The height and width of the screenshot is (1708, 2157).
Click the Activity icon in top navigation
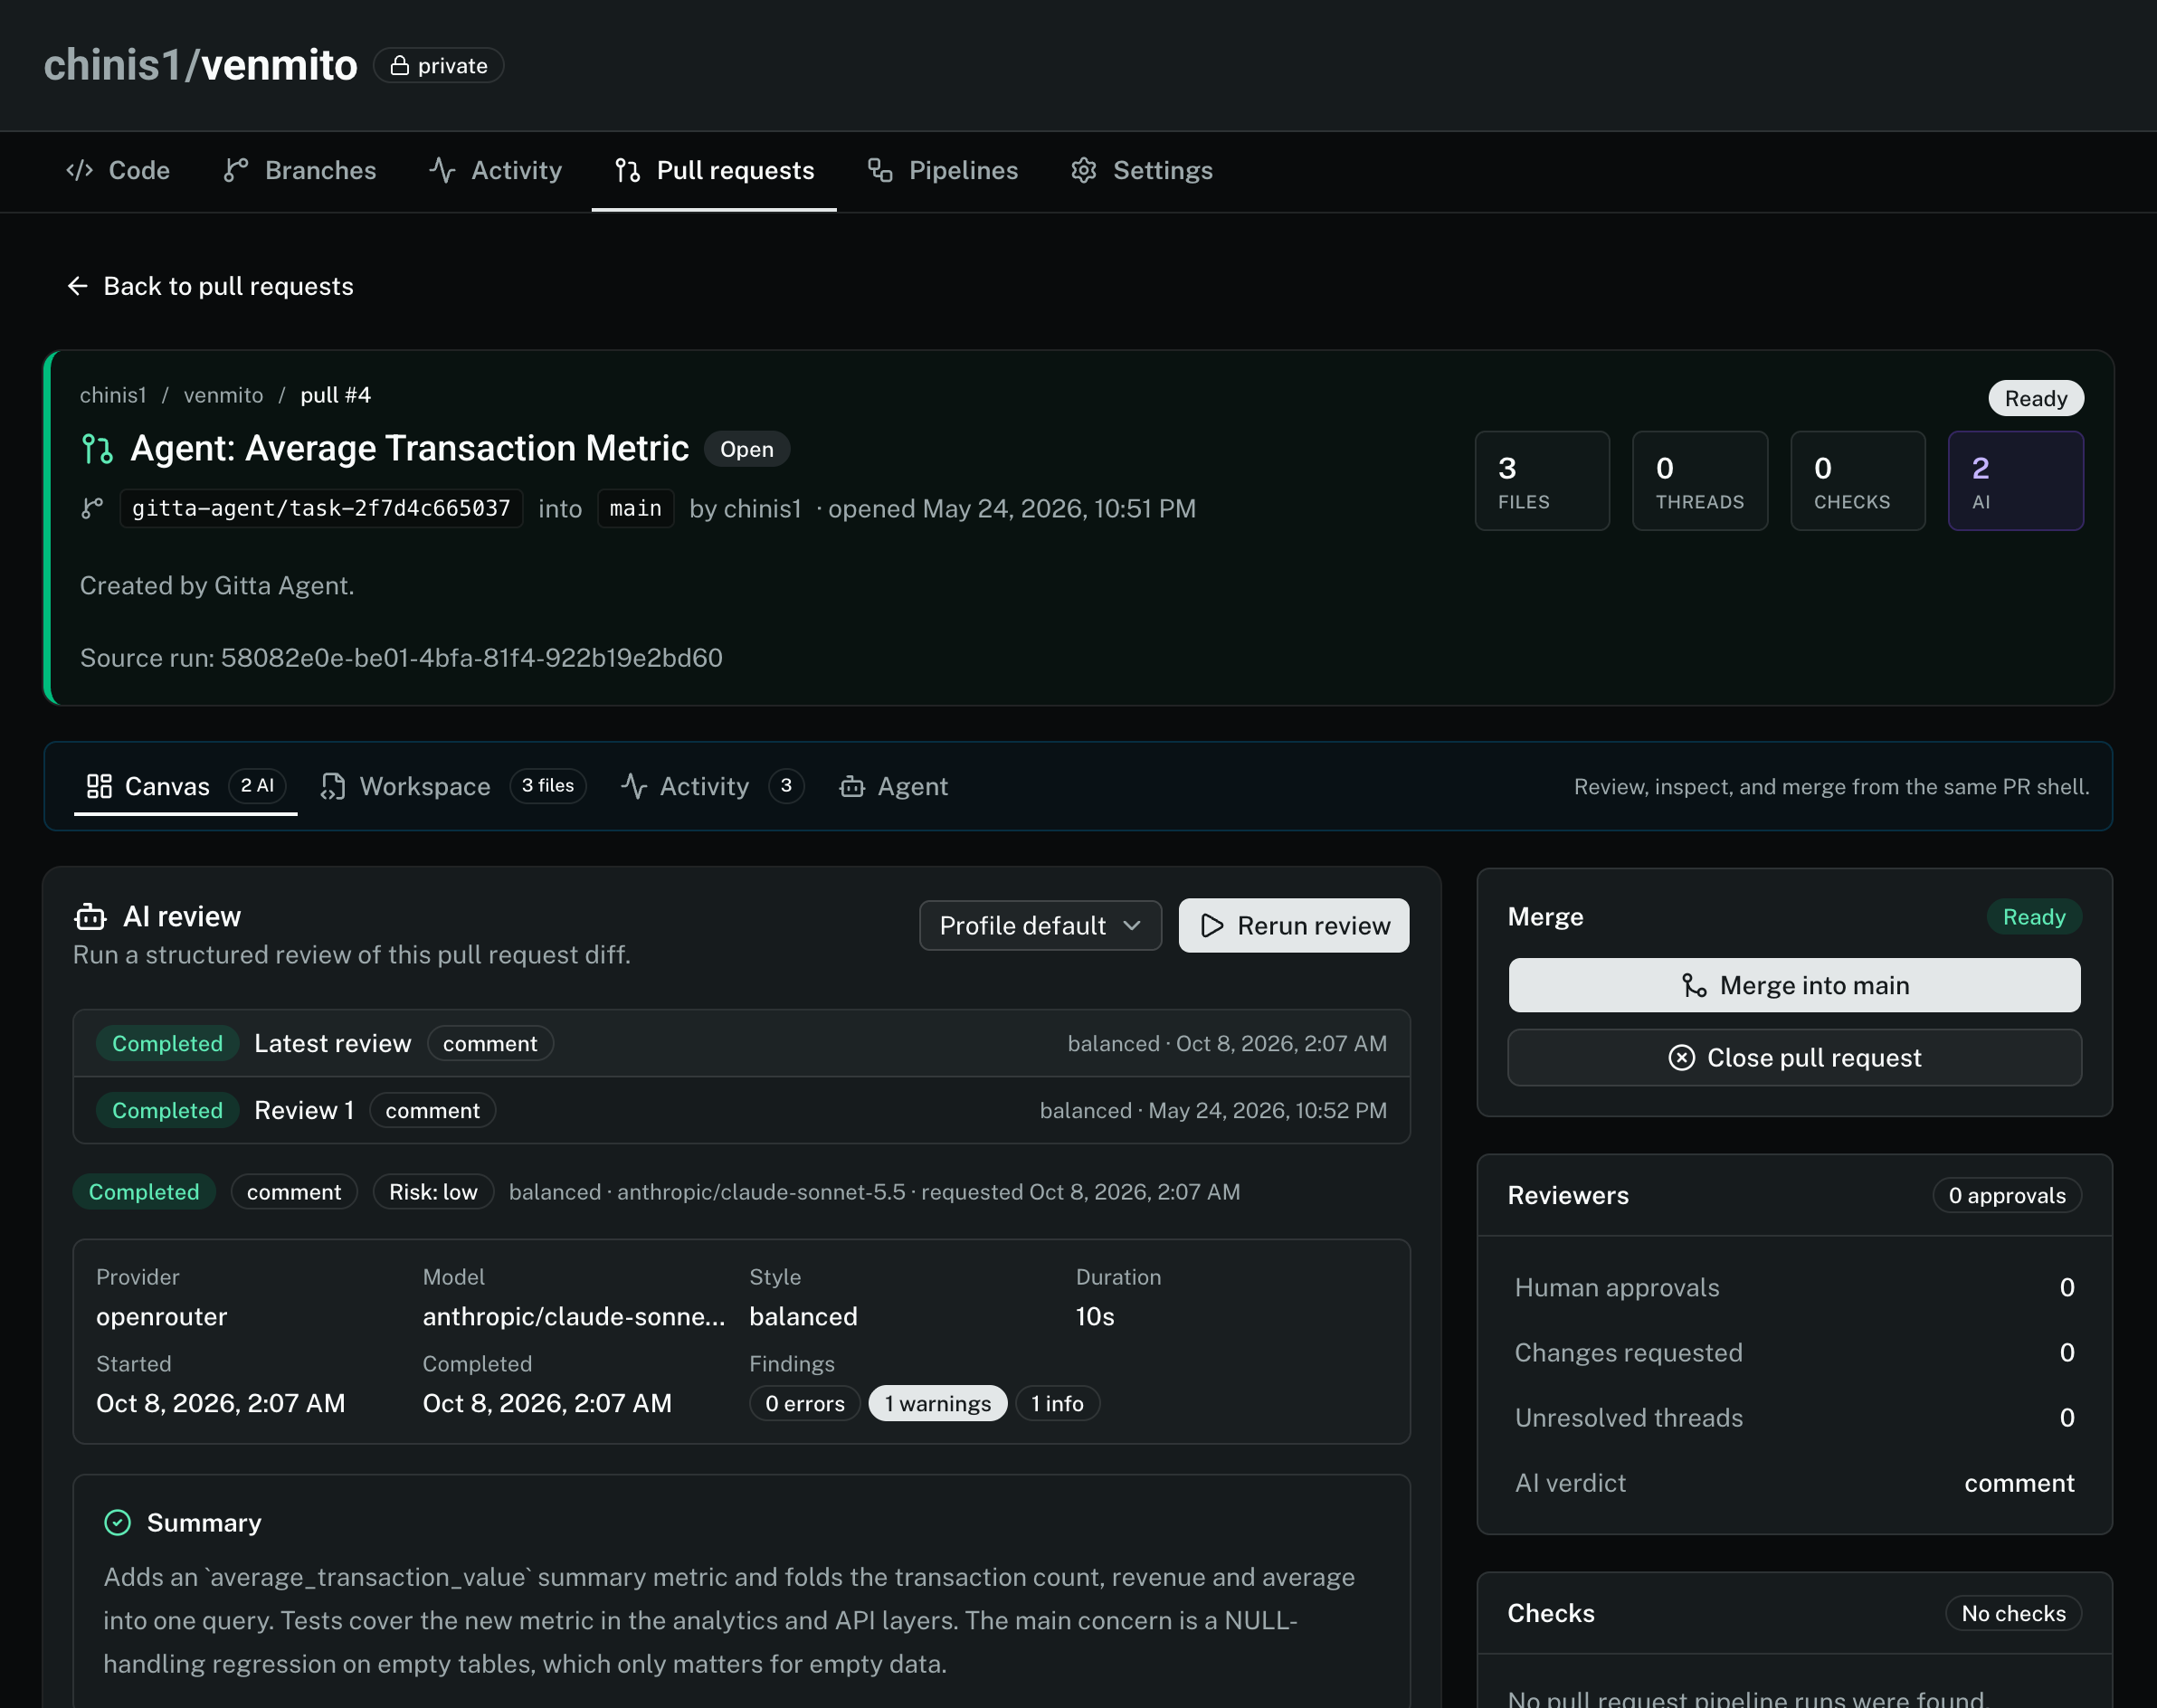442,170
